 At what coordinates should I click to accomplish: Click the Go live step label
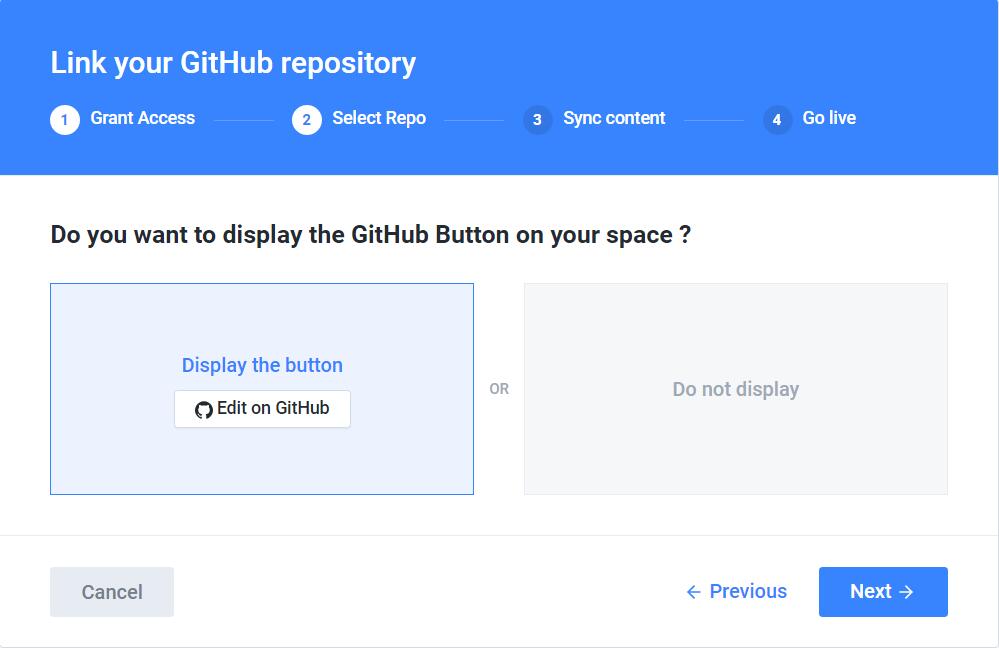827,118
